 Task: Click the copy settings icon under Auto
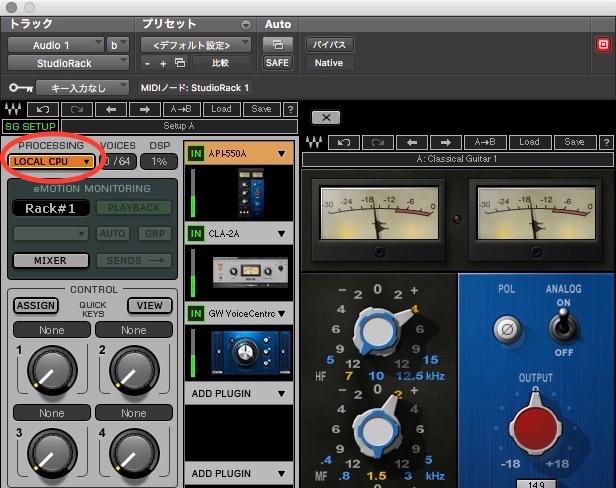pyautogui.click(x=278, y=44)
